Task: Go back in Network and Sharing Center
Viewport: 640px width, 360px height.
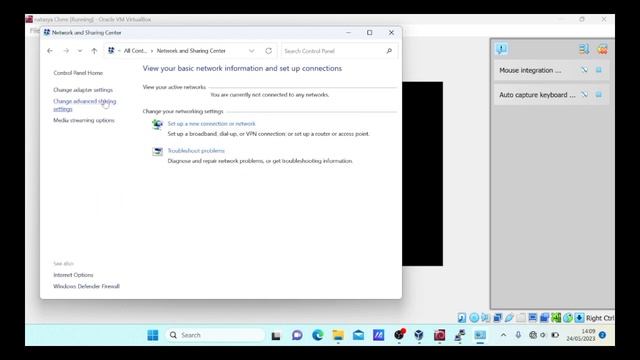Action: pos(50,51)
